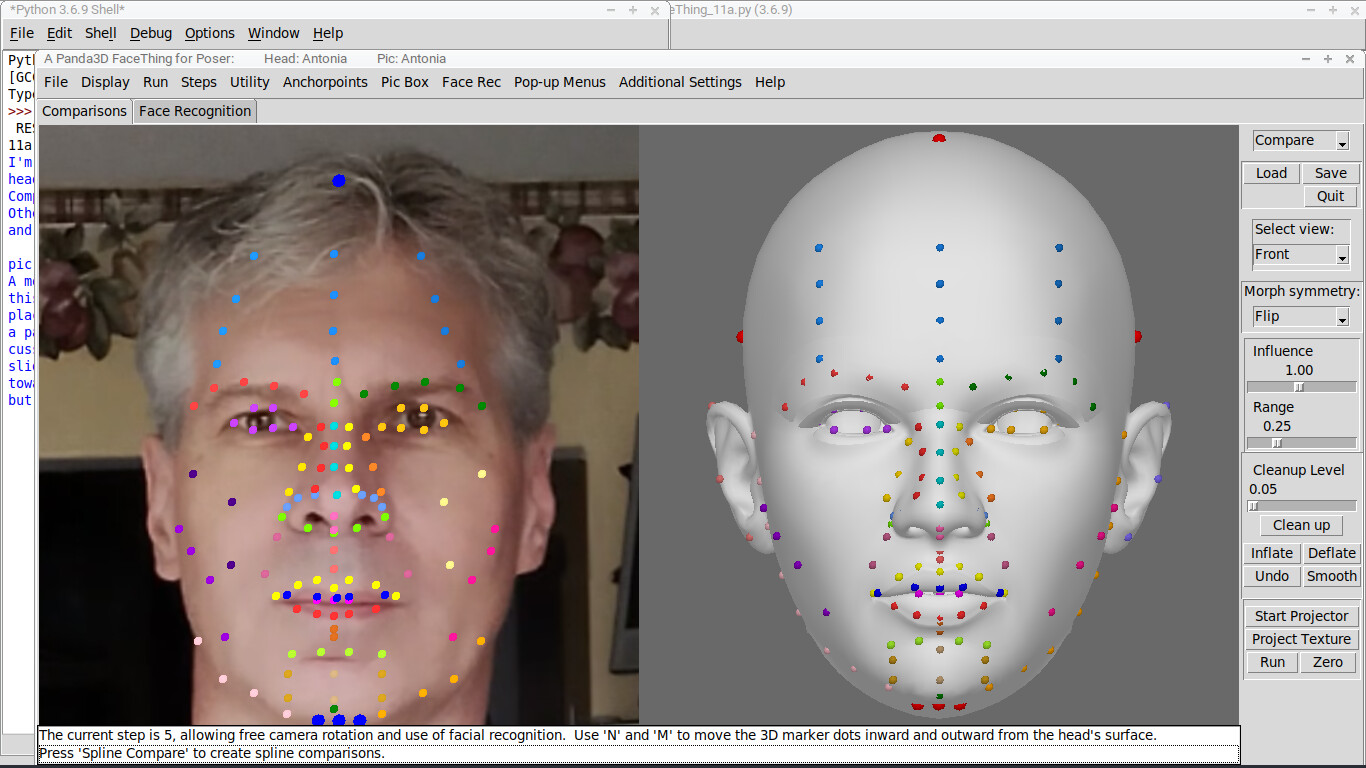Switch to the Face Recognition tab
This screenshot has width=1366, height=768.
coord(195,111)
